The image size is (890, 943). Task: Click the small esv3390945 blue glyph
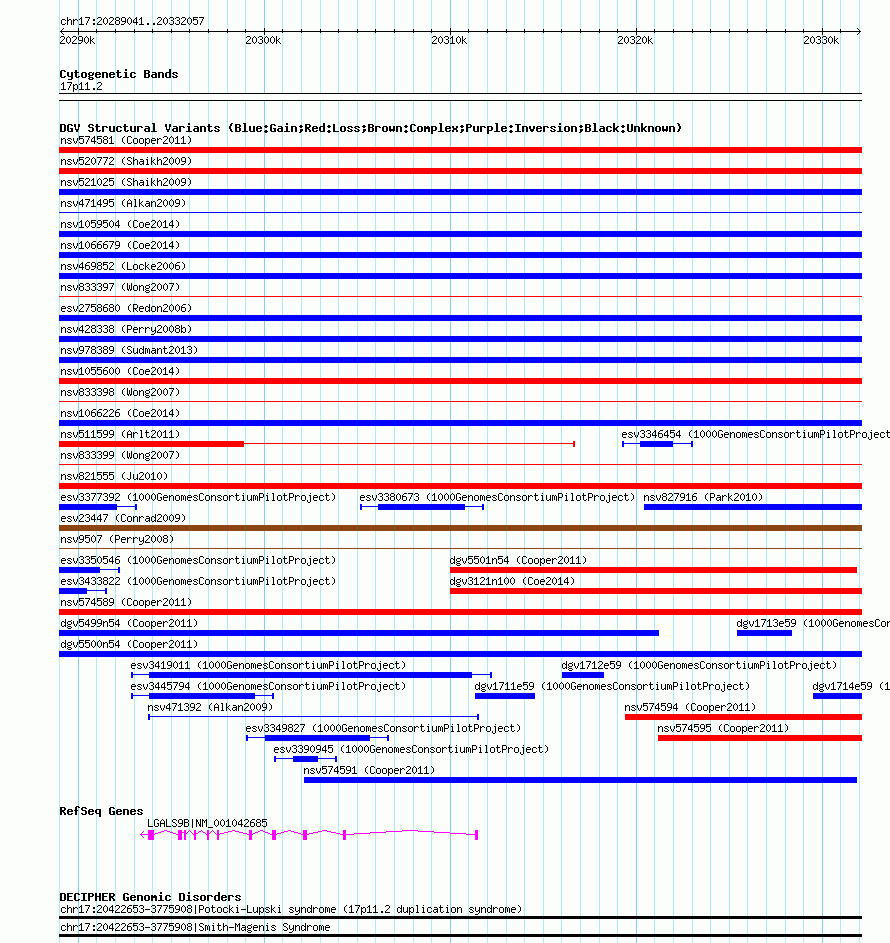pyautogui.click(x=305, y=759)
